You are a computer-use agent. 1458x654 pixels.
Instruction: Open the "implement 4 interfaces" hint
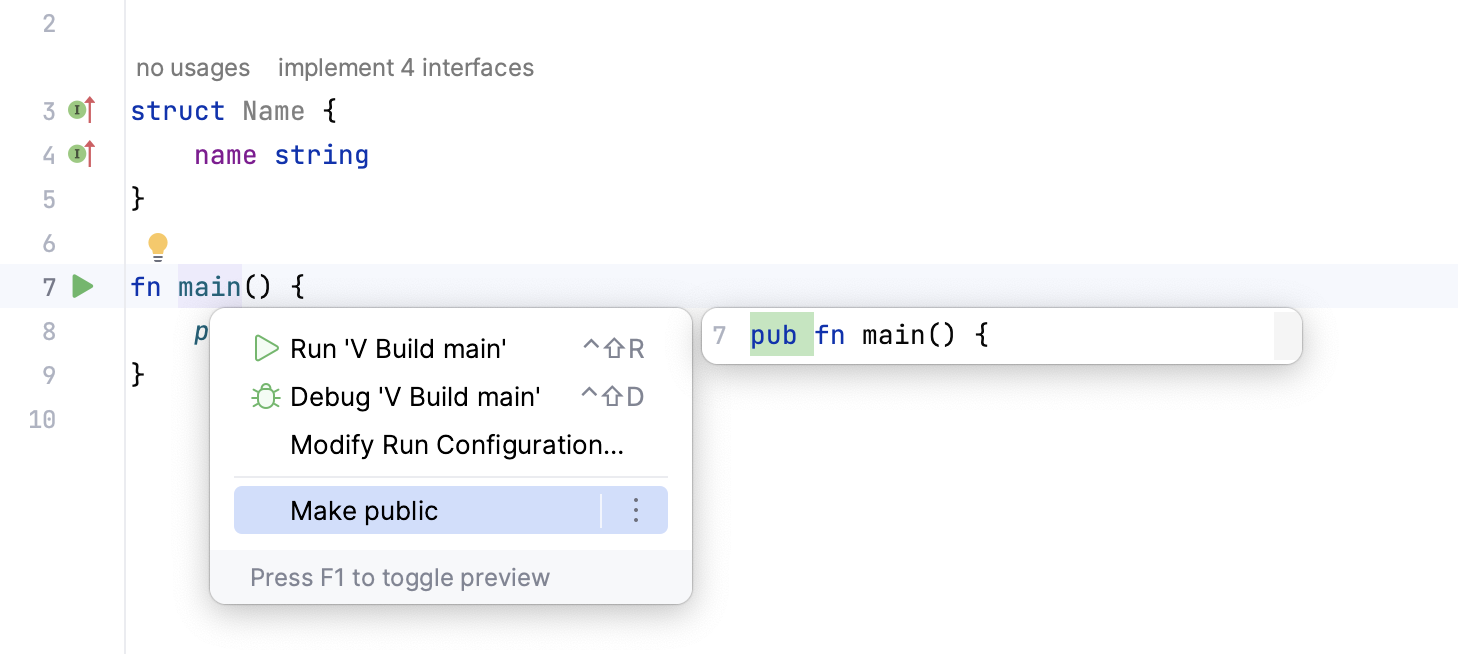(x=405, y=67)
